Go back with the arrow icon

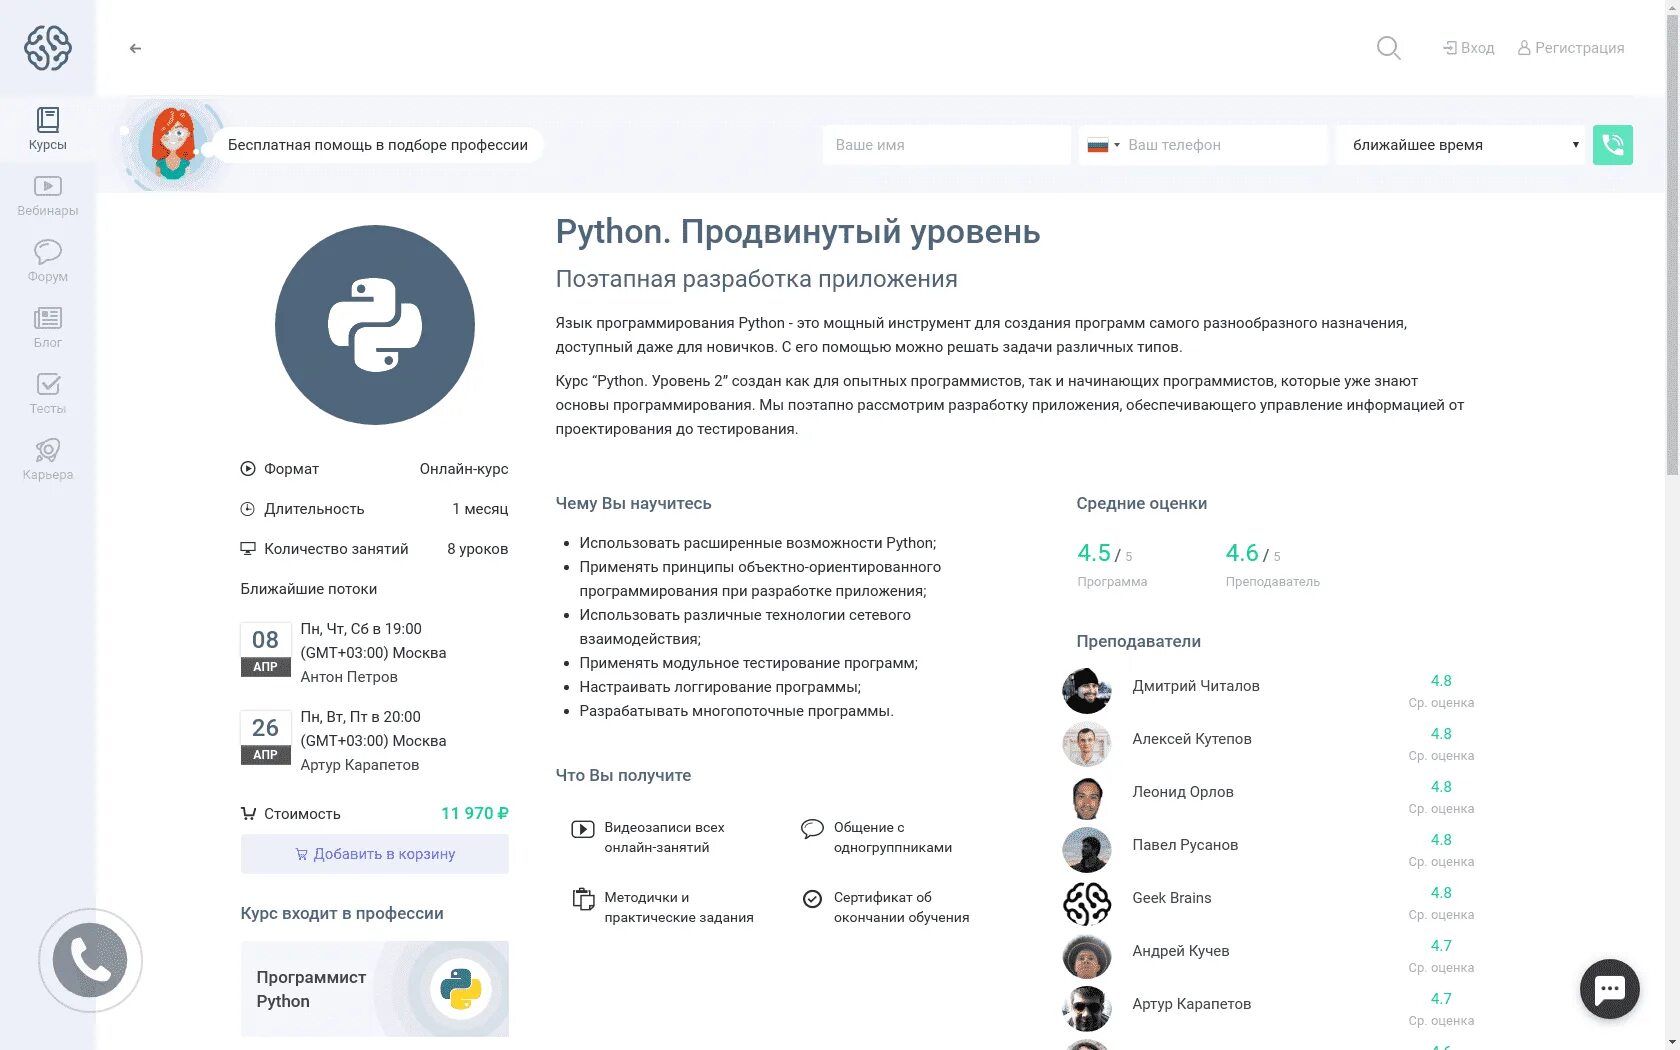click(135, 48)
